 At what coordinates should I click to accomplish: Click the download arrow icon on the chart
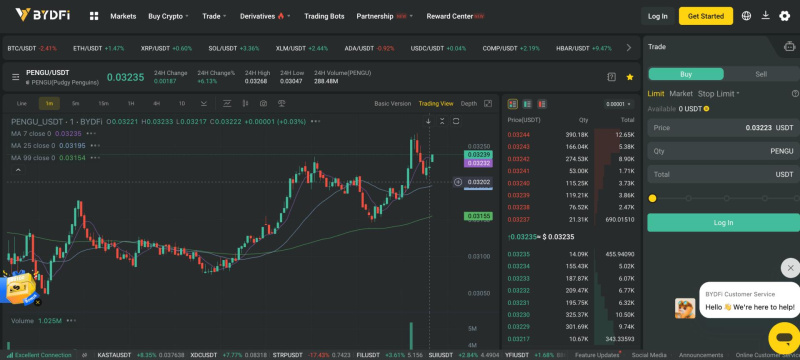point(428,121)
